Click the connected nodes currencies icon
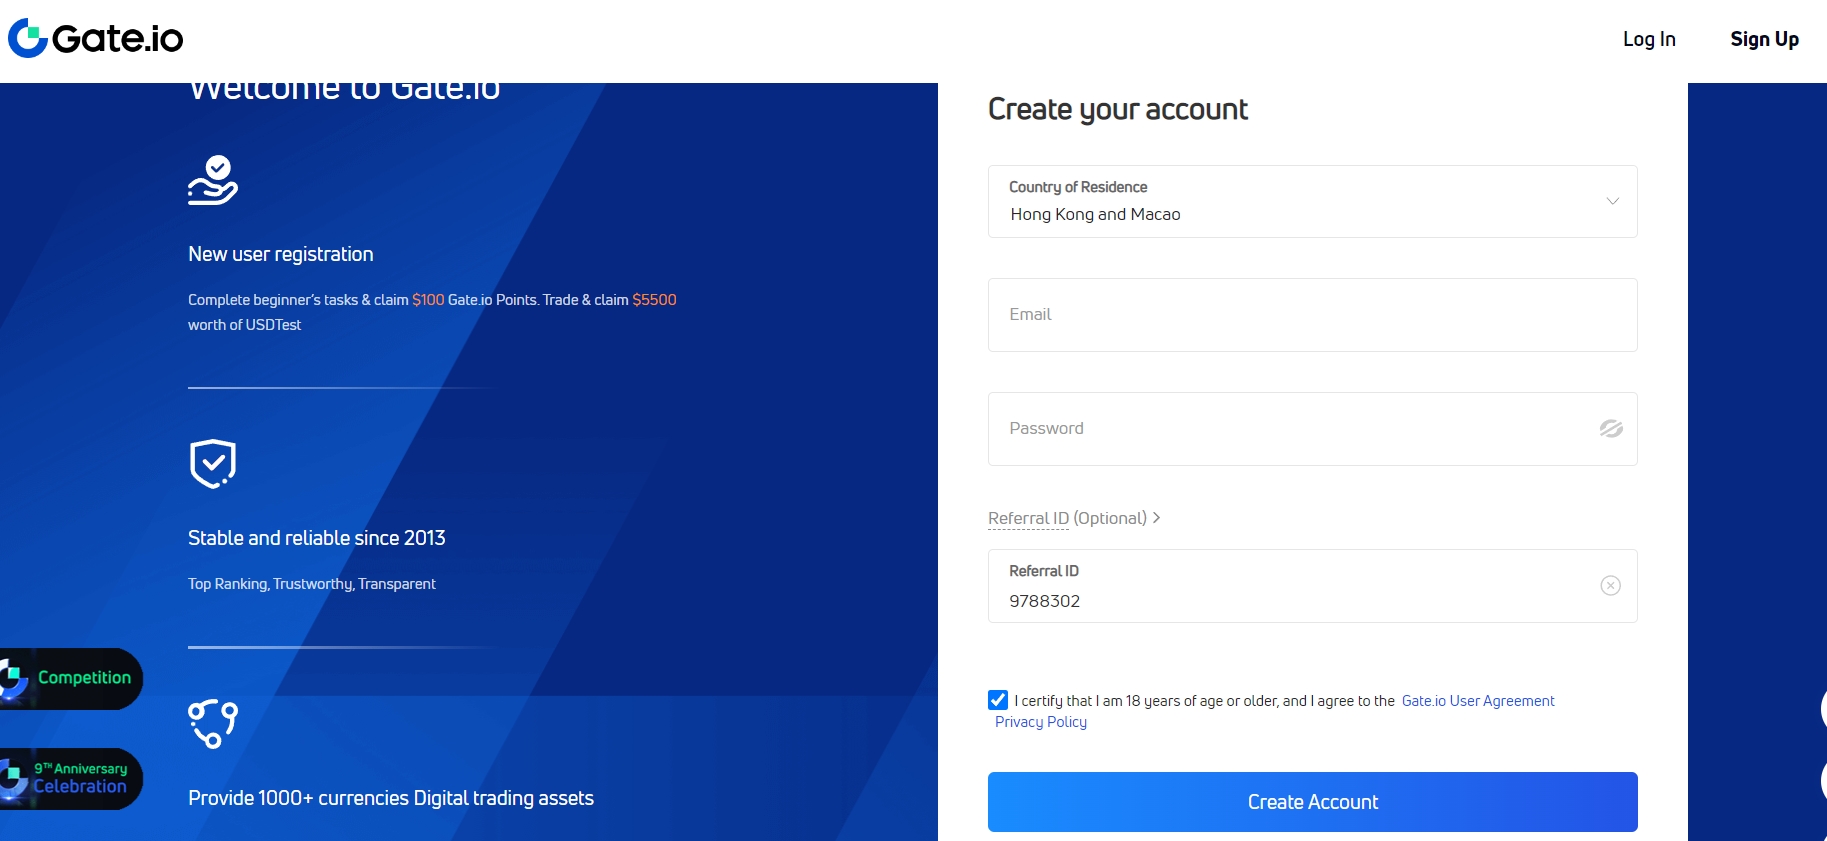 coord(213,724)
